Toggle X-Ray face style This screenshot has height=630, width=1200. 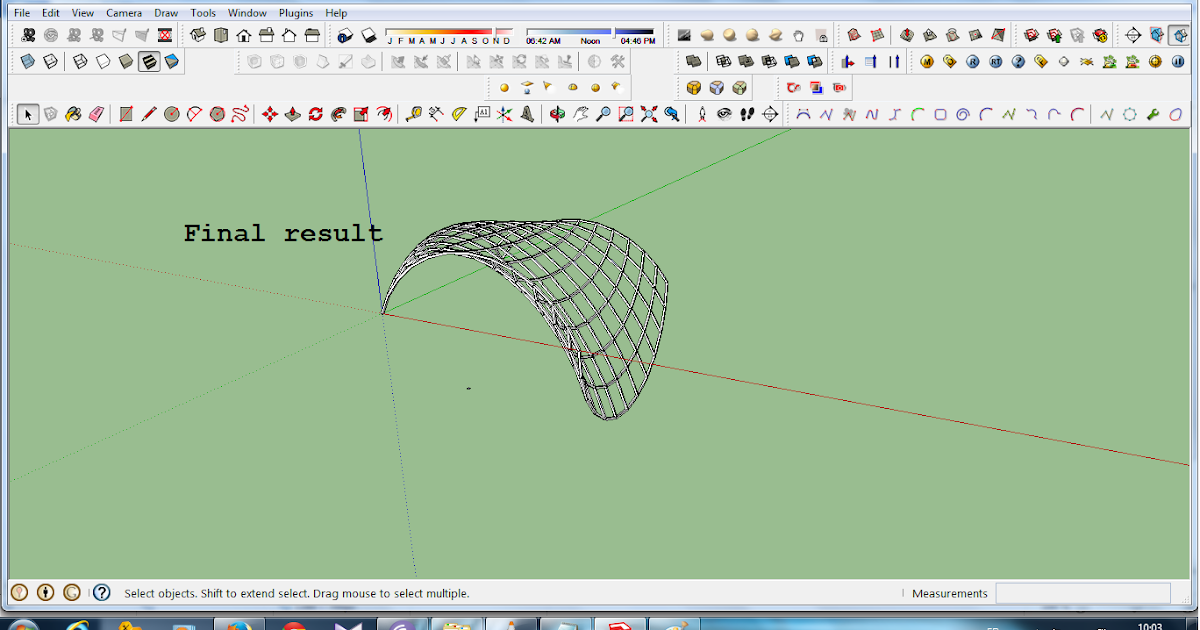(x=28, y=62)
